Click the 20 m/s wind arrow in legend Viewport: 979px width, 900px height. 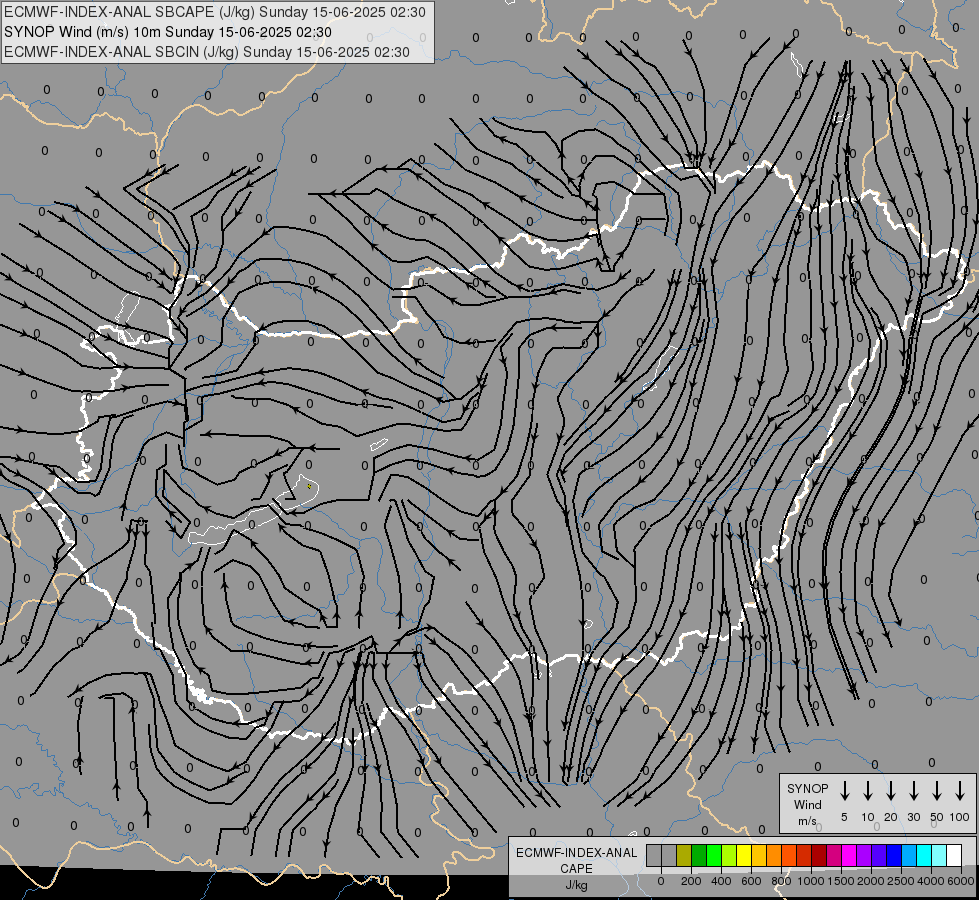[x=890, y=791]
